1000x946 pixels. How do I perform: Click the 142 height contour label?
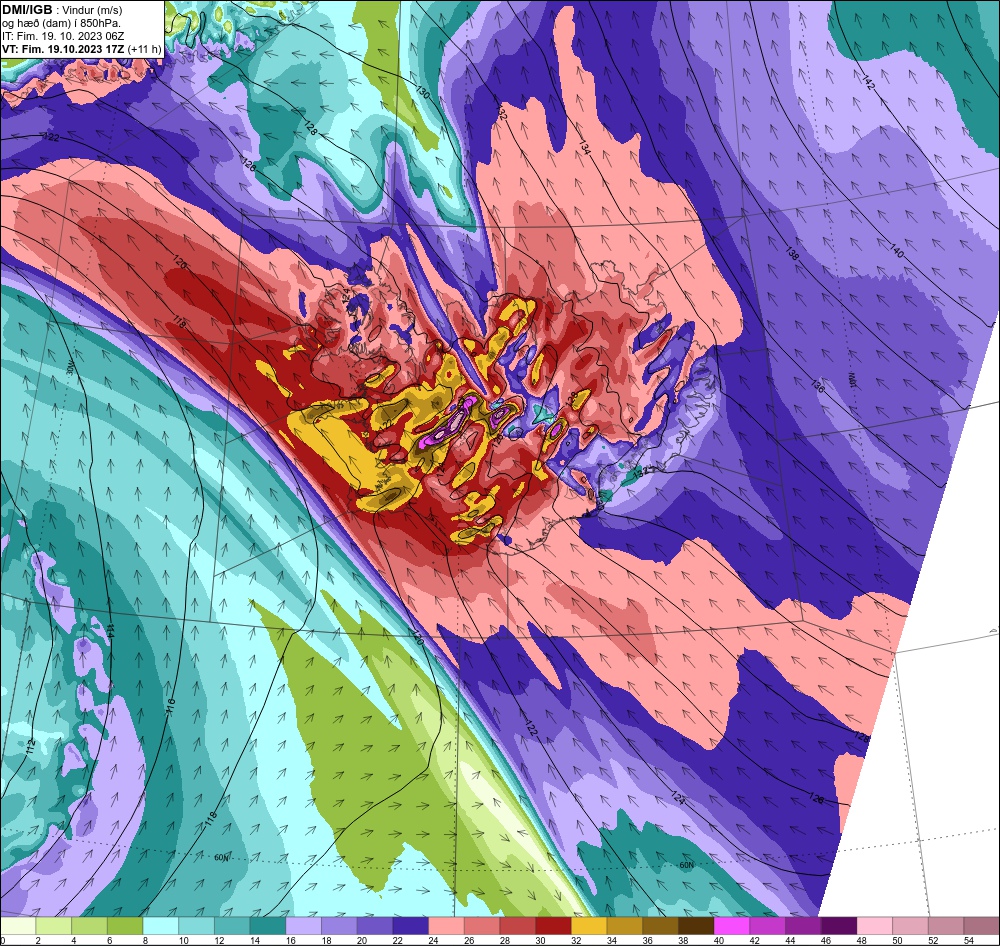(868, 82)
